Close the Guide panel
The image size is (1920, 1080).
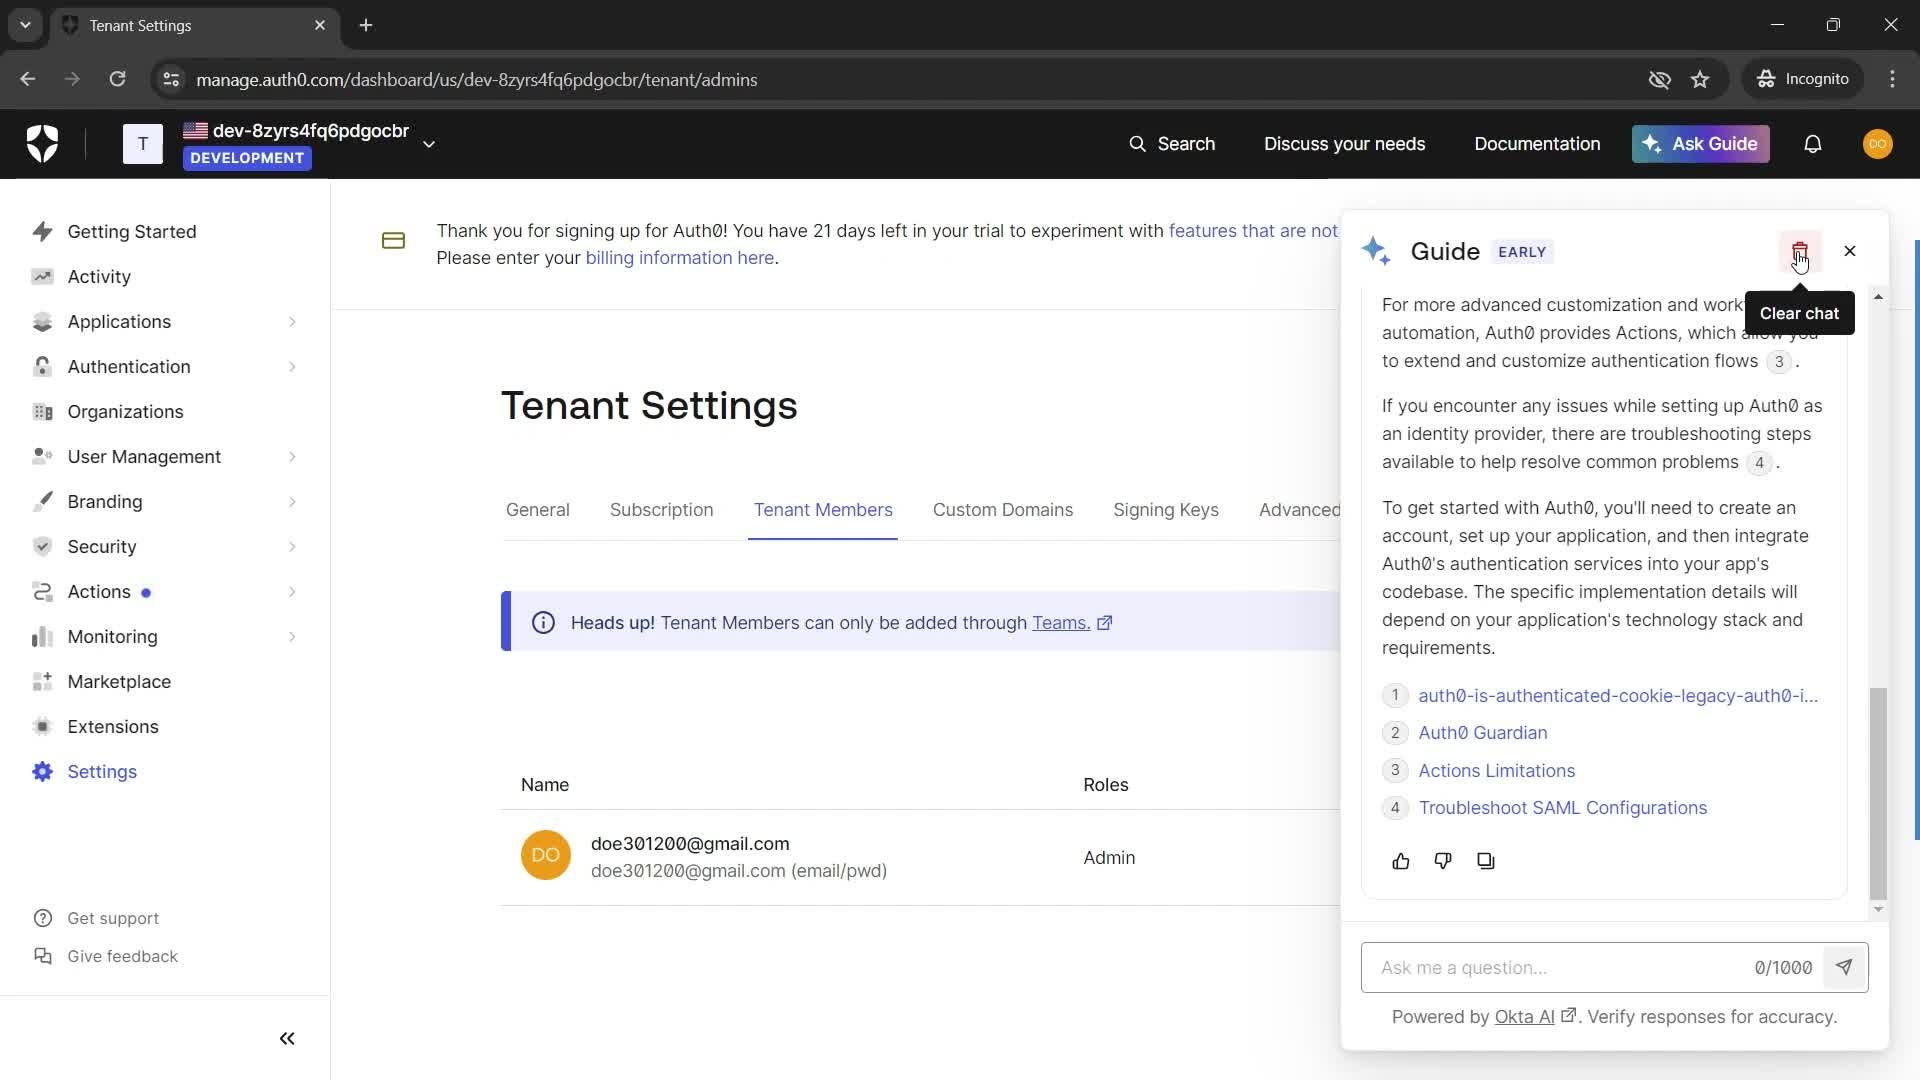(x=1849, y=251)
